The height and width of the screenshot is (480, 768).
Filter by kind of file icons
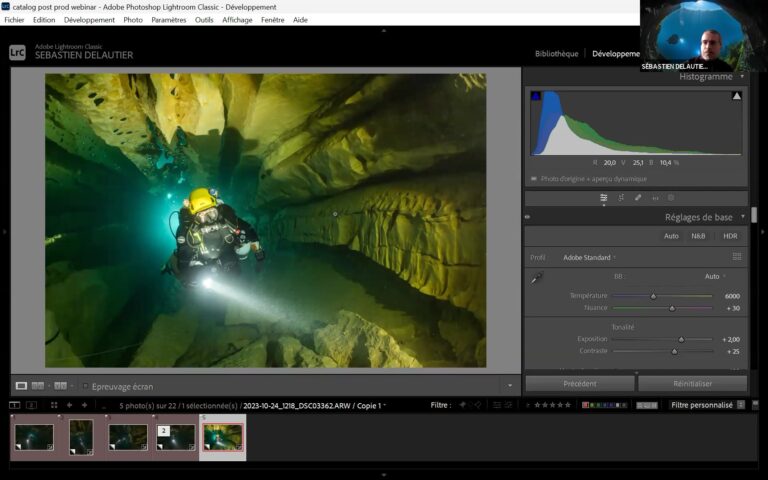[647, 405]
